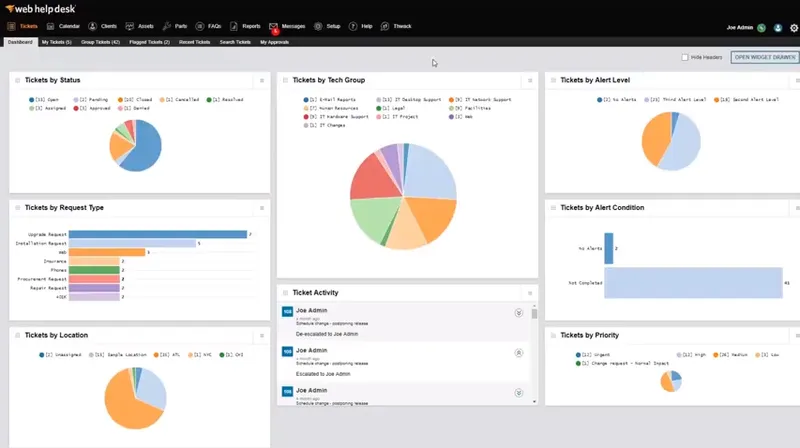Click the orange slice of Tickets by Location pie
The width and height of the screenshot is (800, 448).
[125, 403]
